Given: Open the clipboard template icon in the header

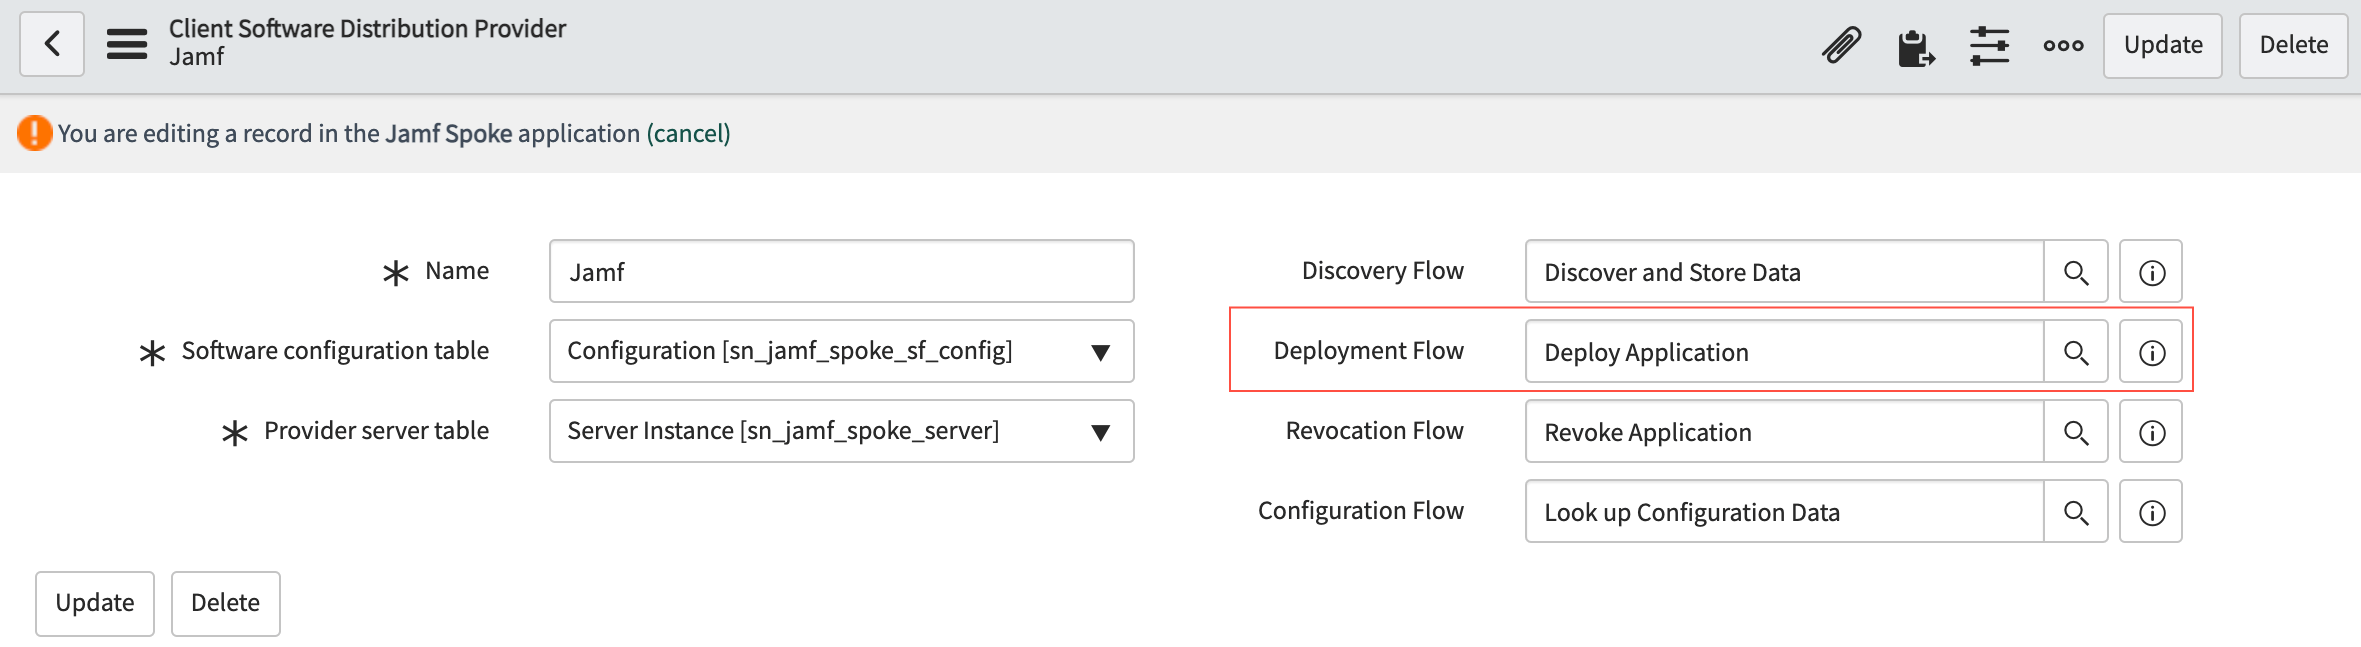Looking at the screenshot, I should [x=1915, y=47].
